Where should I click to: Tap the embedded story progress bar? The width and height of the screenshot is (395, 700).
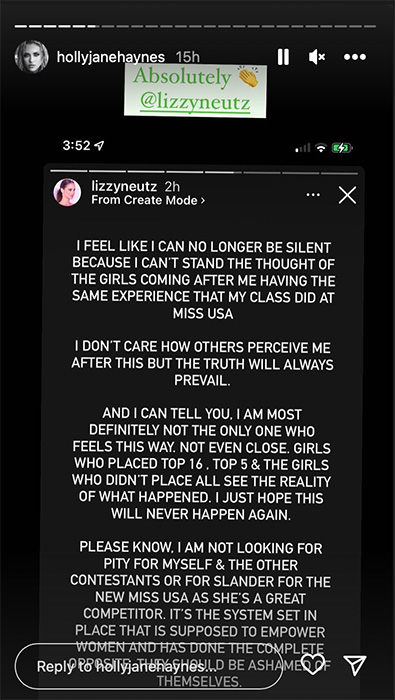click(204, 171)
